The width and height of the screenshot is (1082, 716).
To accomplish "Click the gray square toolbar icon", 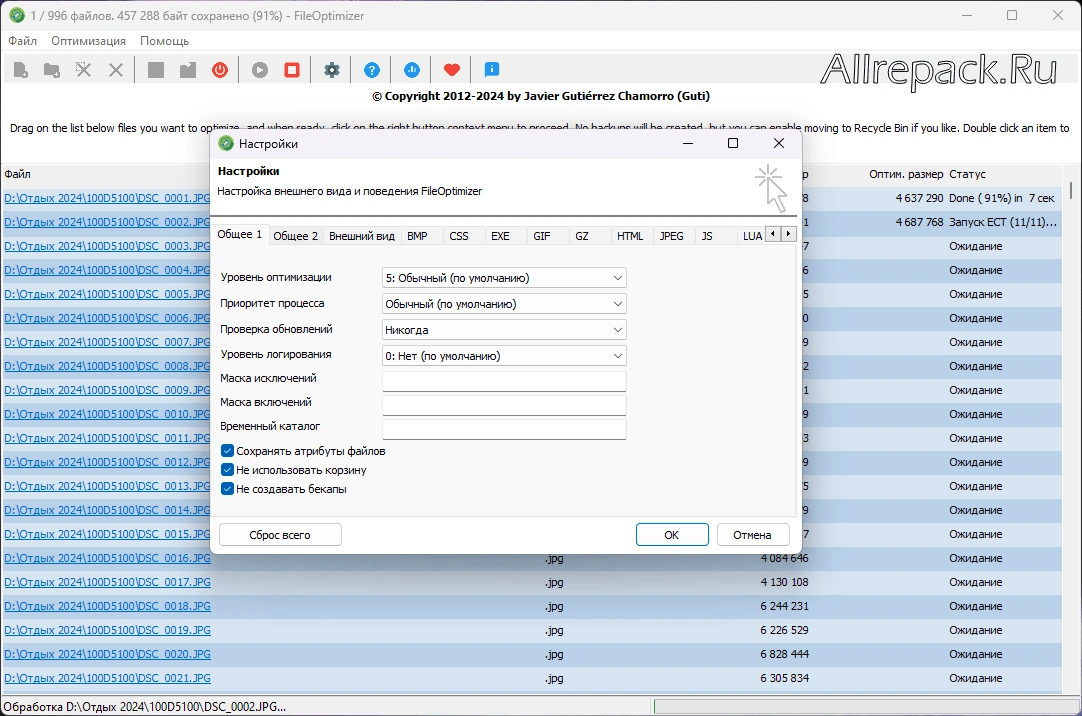I will click(x=156, y=70).
